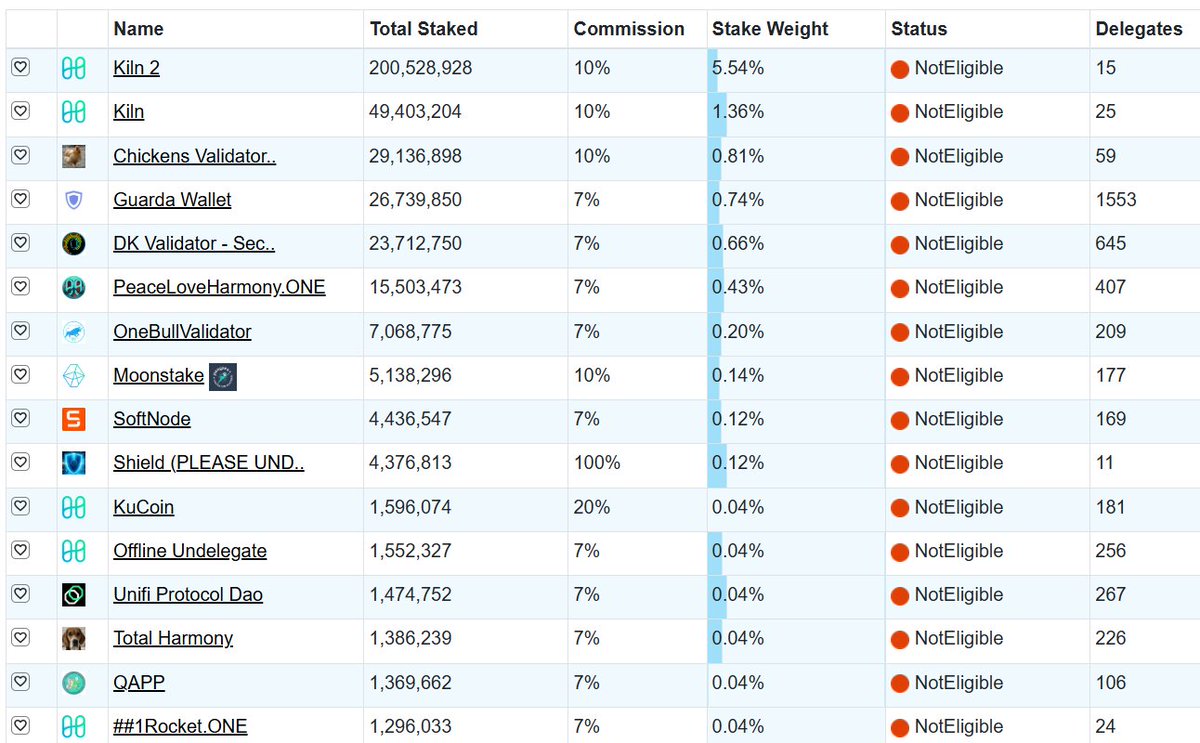This screenshot has width=1200, height=743.
Task: Open the SoftNode validator link
Action: [x=152, y=419]
